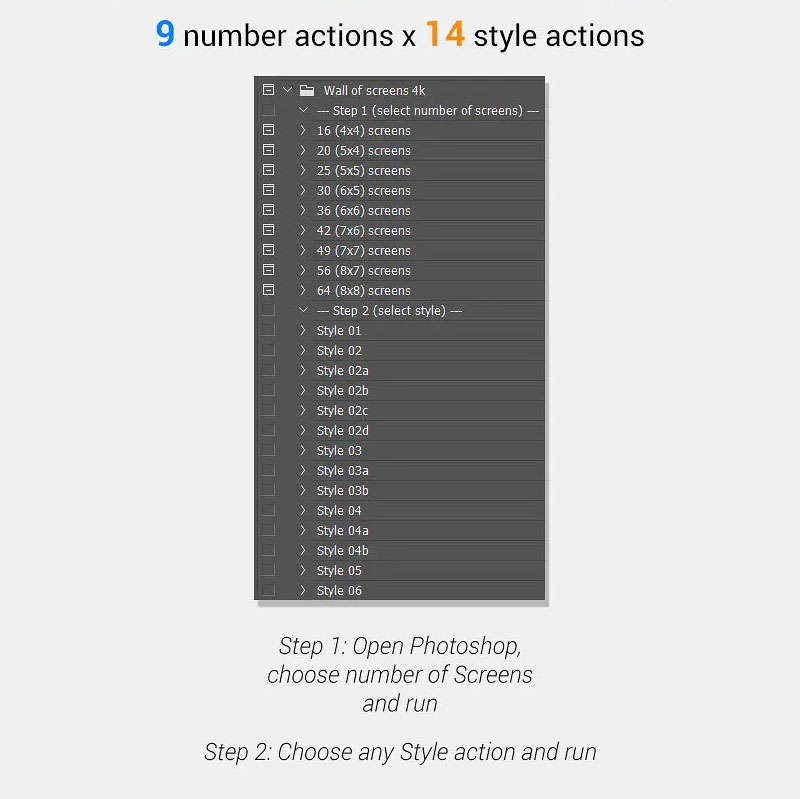The image size is (800, 799).
Task: Enable dialog checkbox for Style 06
Action: click(268, 590)
